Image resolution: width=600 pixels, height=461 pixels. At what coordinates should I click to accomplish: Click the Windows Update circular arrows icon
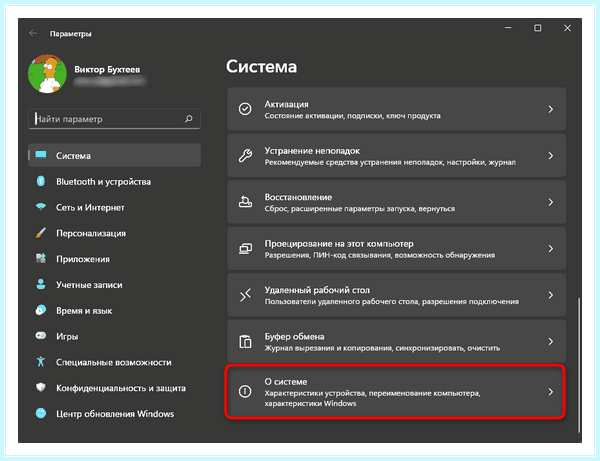tap(41, 413)
